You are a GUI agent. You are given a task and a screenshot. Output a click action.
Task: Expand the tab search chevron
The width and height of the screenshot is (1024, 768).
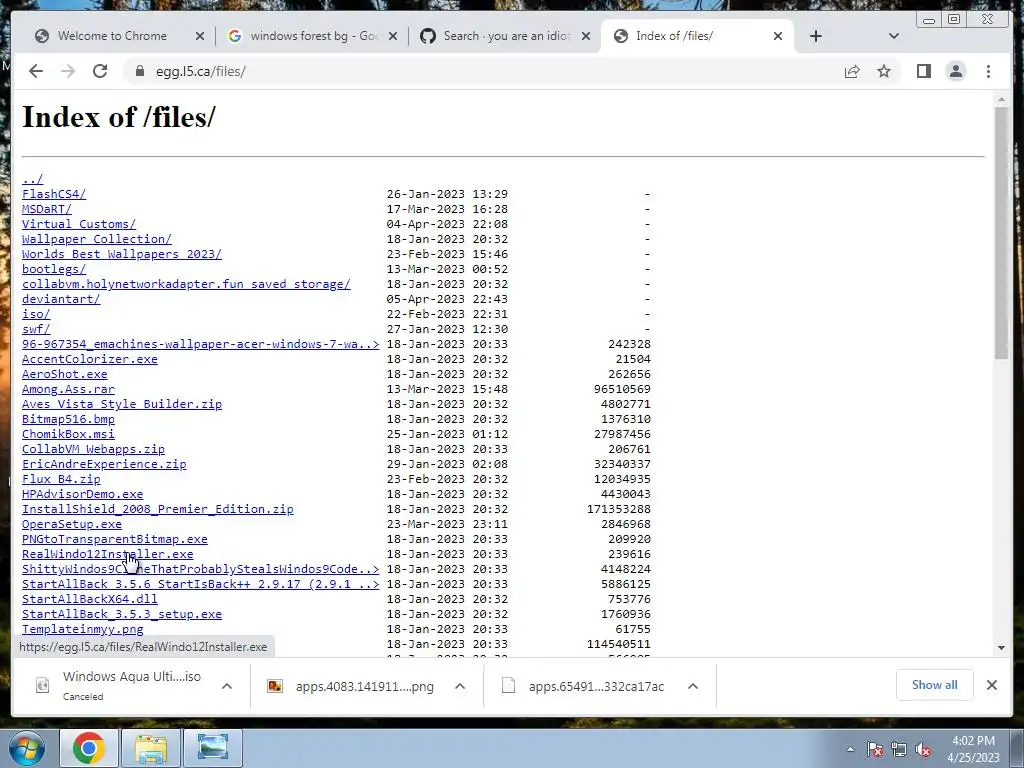coord(894,36)
